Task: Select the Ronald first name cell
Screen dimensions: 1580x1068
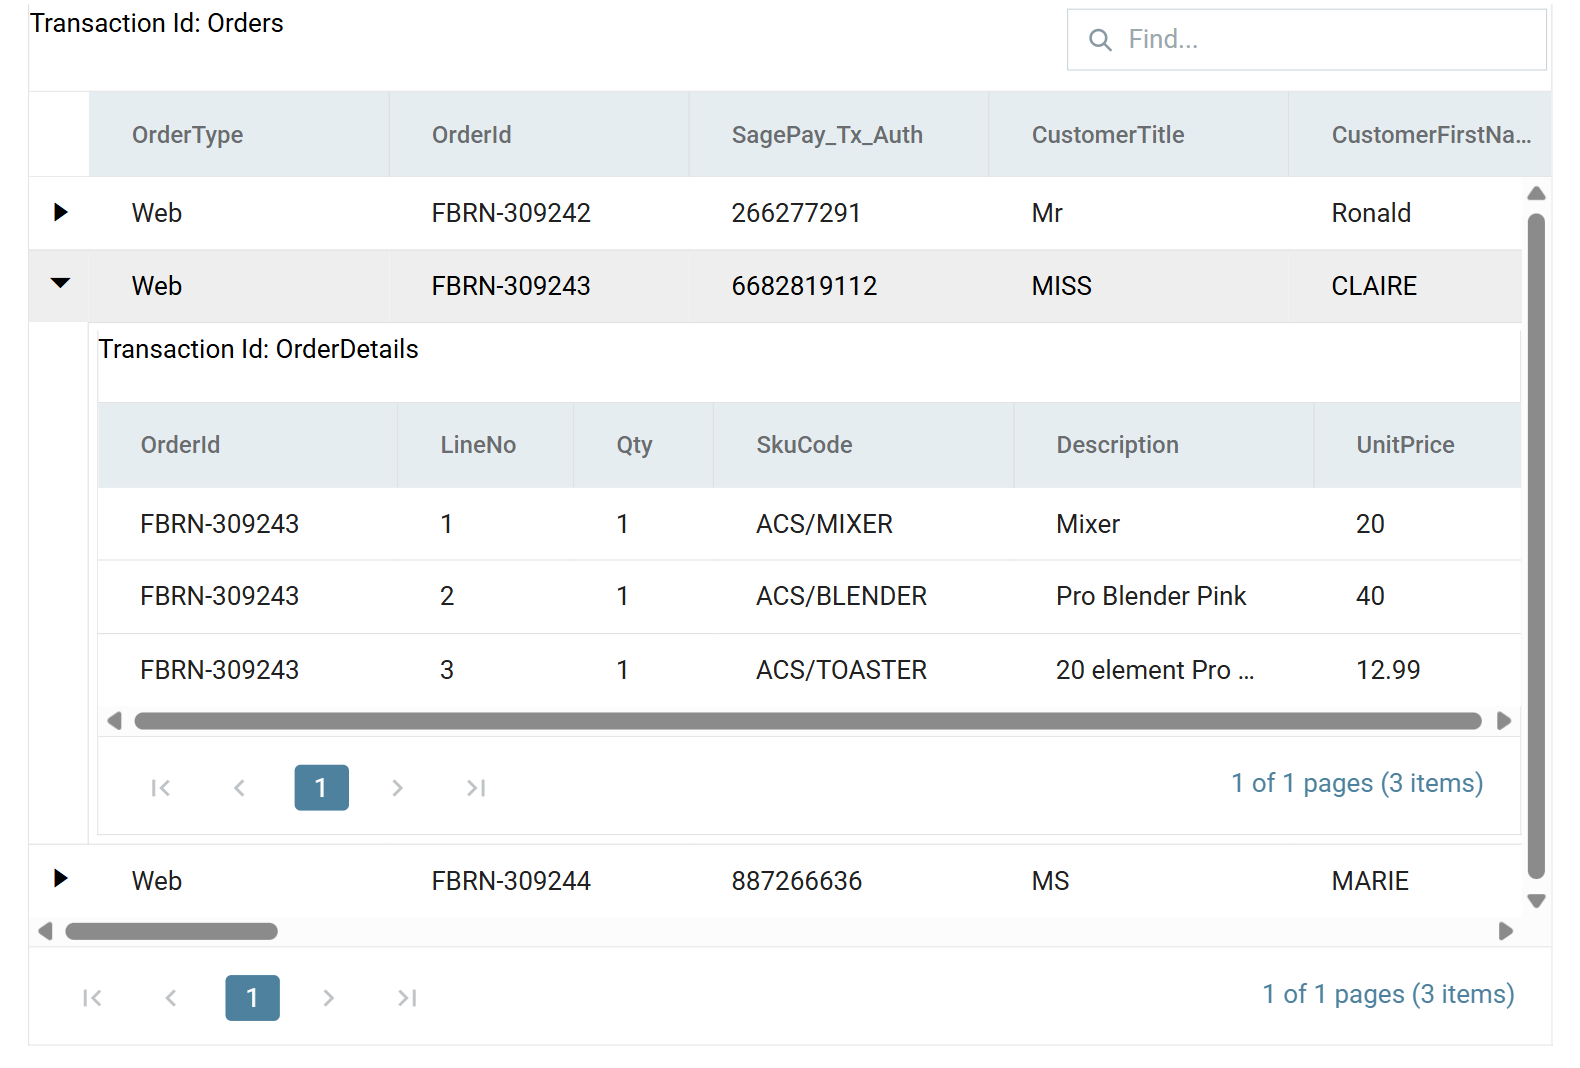Action: [x=1405, y=213]
